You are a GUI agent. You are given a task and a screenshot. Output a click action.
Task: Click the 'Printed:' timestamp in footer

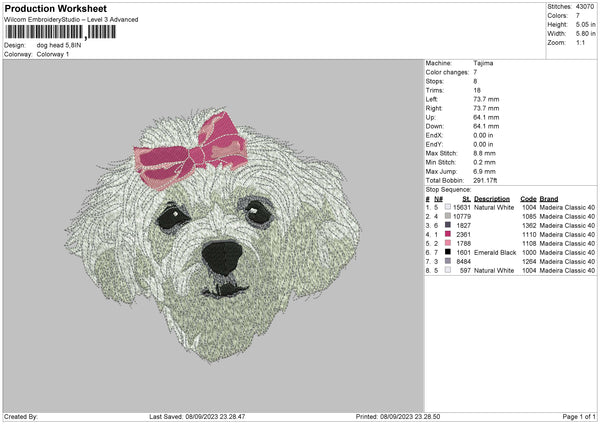[398, 417]
